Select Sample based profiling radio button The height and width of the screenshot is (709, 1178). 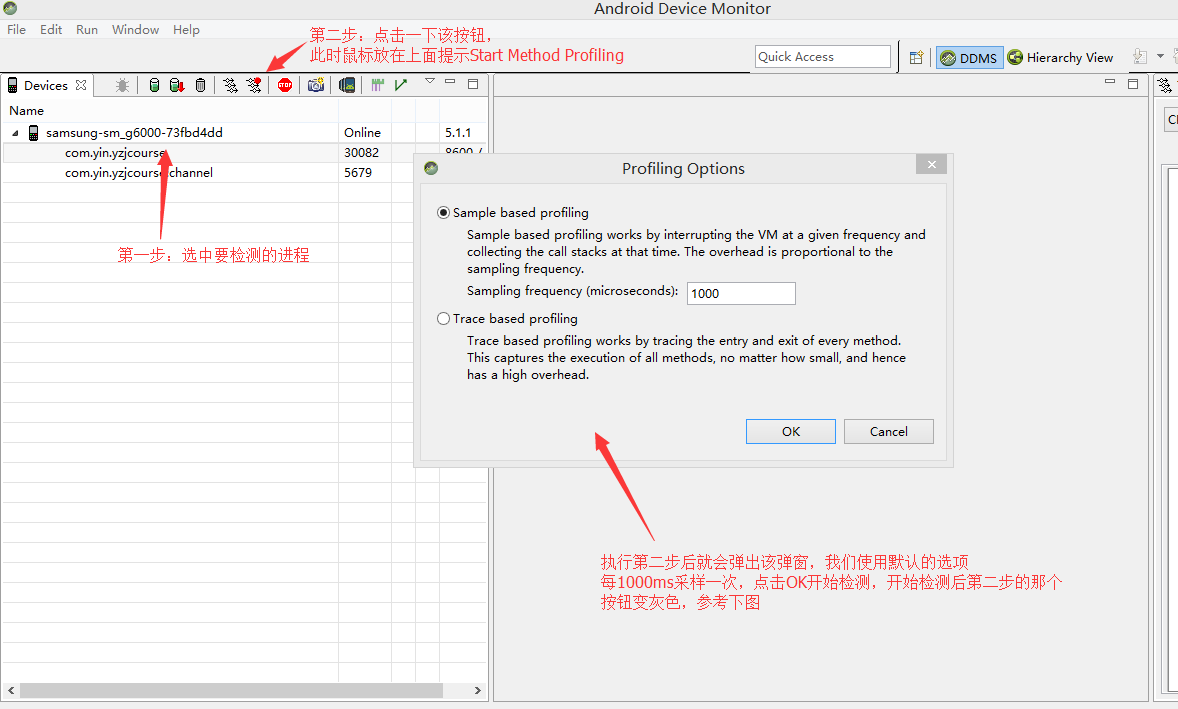tap(443, 213)
